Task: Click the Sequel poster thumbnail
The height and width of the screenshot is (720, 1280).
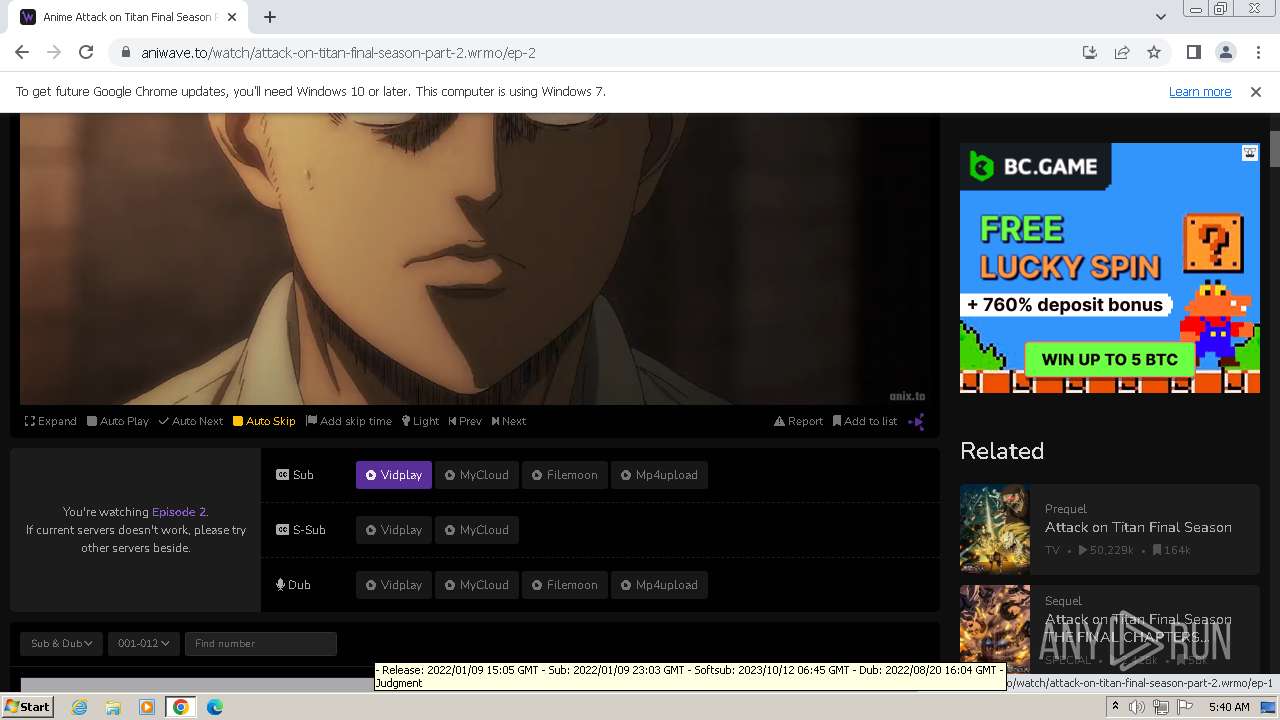Action: pyautogui.click(x=995, y=628)
